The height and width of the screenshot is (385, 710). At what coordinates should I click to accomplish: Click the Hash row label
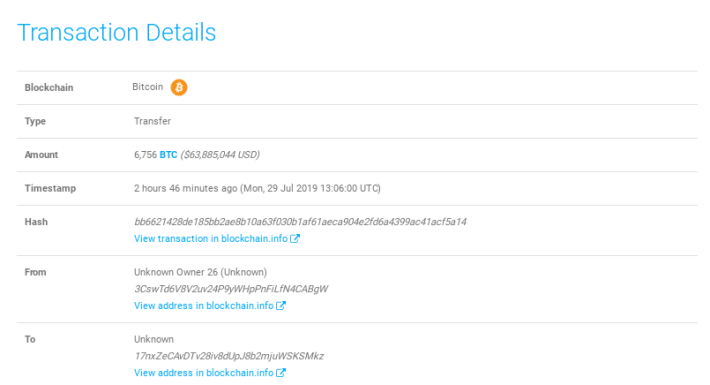pyautogui.click(x=36, y=221)
